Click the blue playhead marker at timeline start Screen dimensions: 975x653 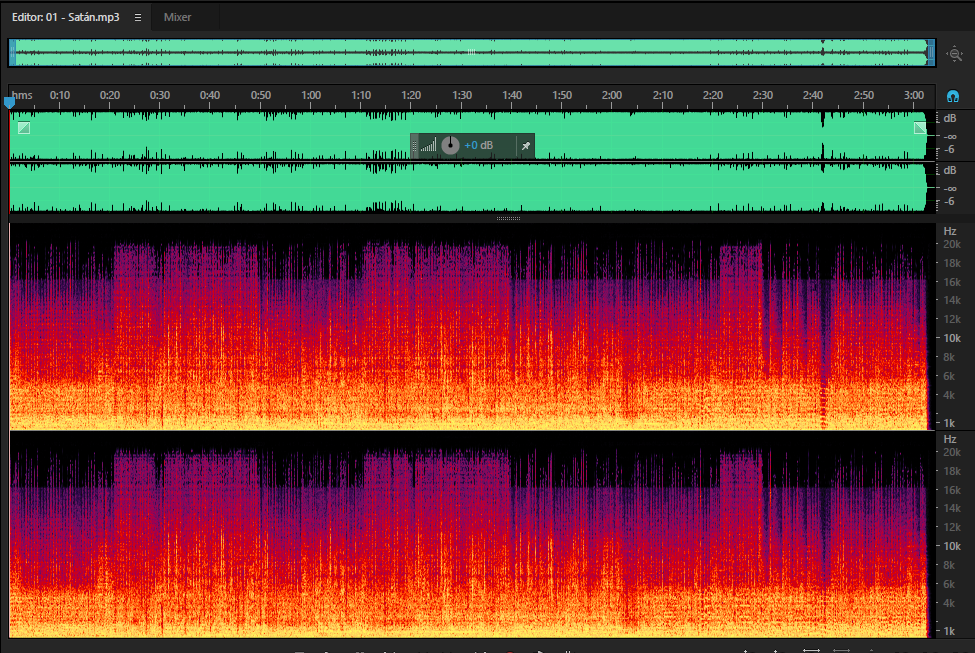pos(9,102)
